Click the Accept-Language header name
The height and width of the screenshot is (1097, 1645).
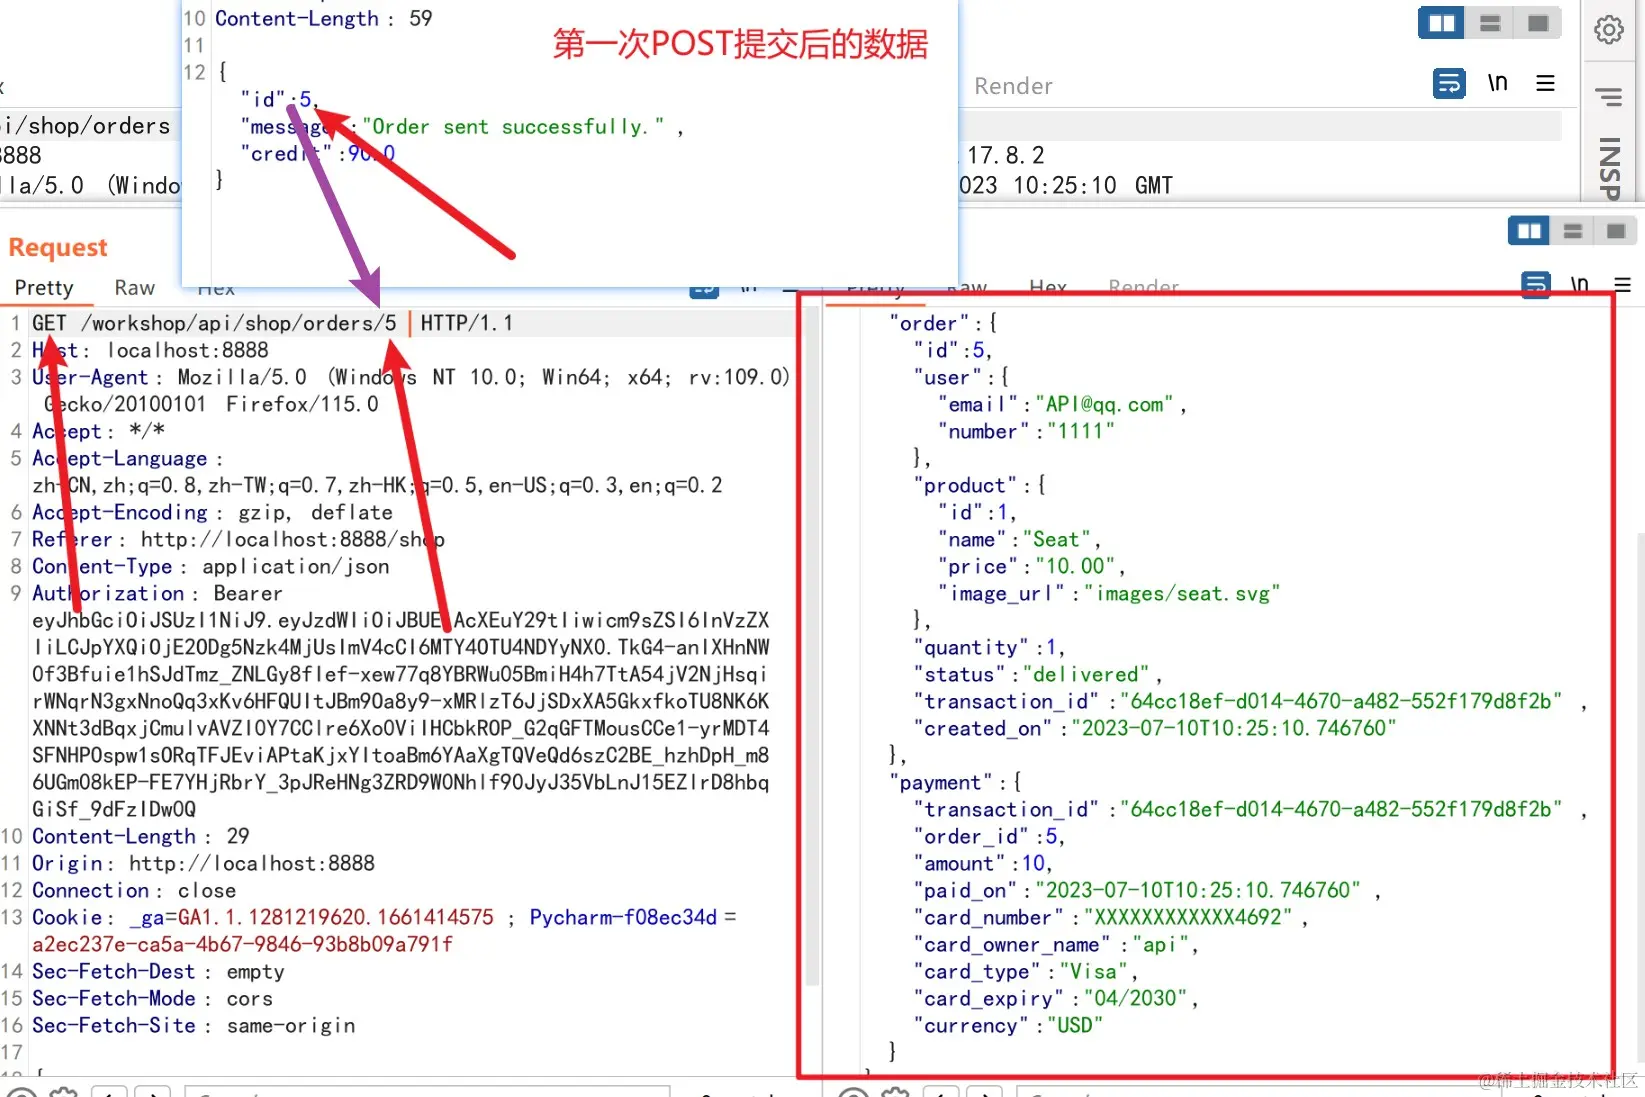click(120, 458)
